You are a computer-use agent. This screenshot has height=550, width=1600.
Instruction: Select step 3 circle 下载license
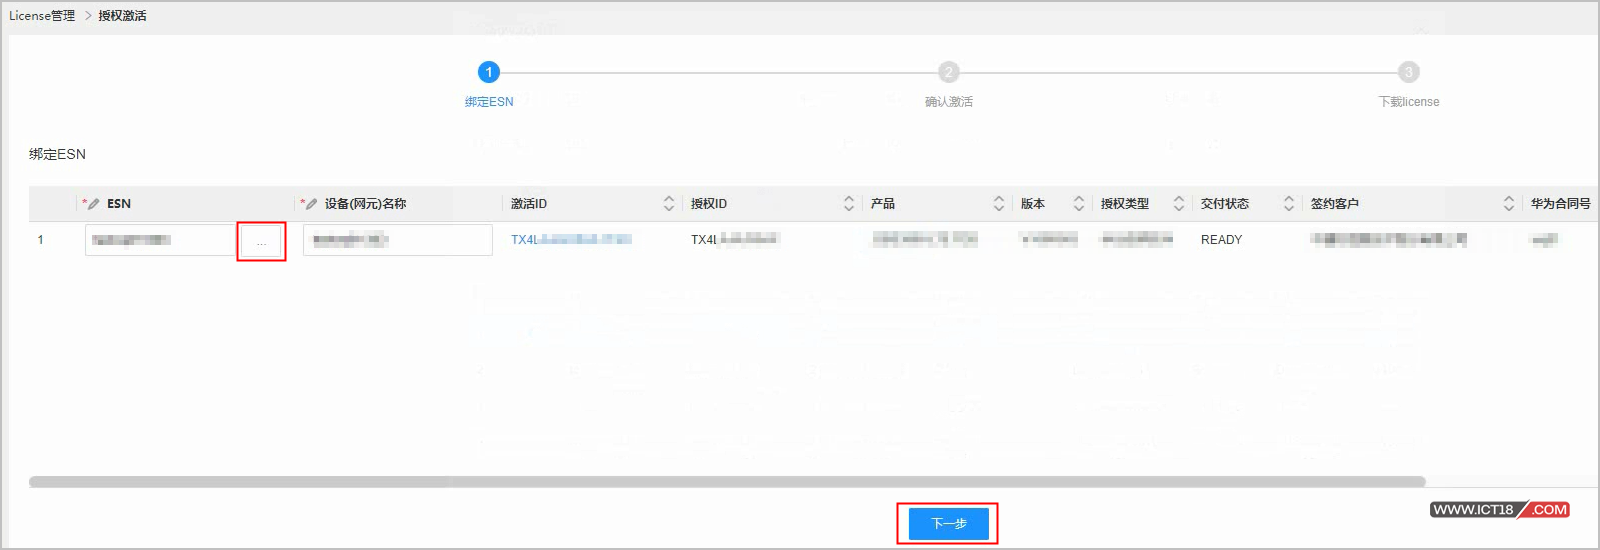(1408, 72)
